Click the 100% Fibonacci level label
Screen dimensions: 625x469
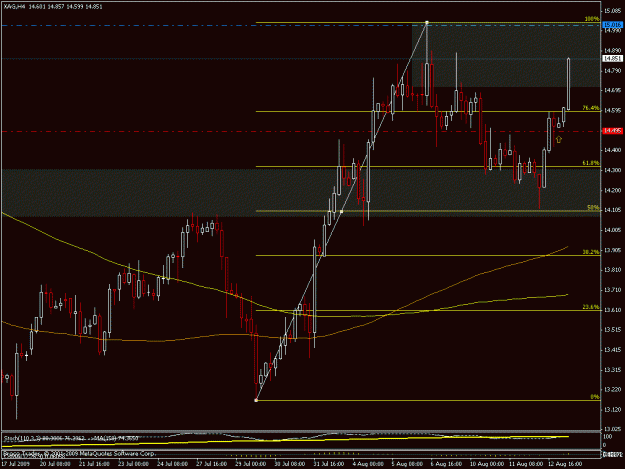[592, 19]
